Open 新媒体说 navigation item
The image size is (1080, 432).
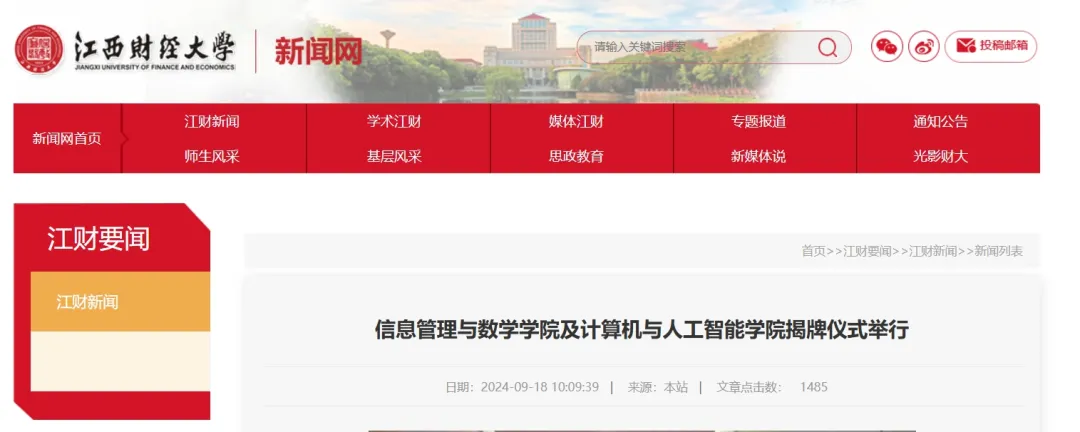click(x=758, y=156)
